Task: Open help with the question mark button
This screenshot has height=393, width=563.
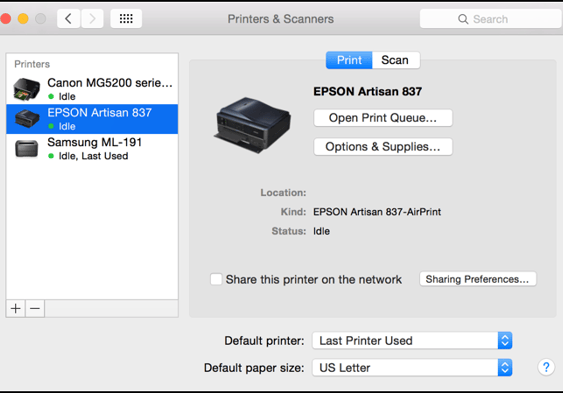Action: pyautogui.click(x=546, y=367)
